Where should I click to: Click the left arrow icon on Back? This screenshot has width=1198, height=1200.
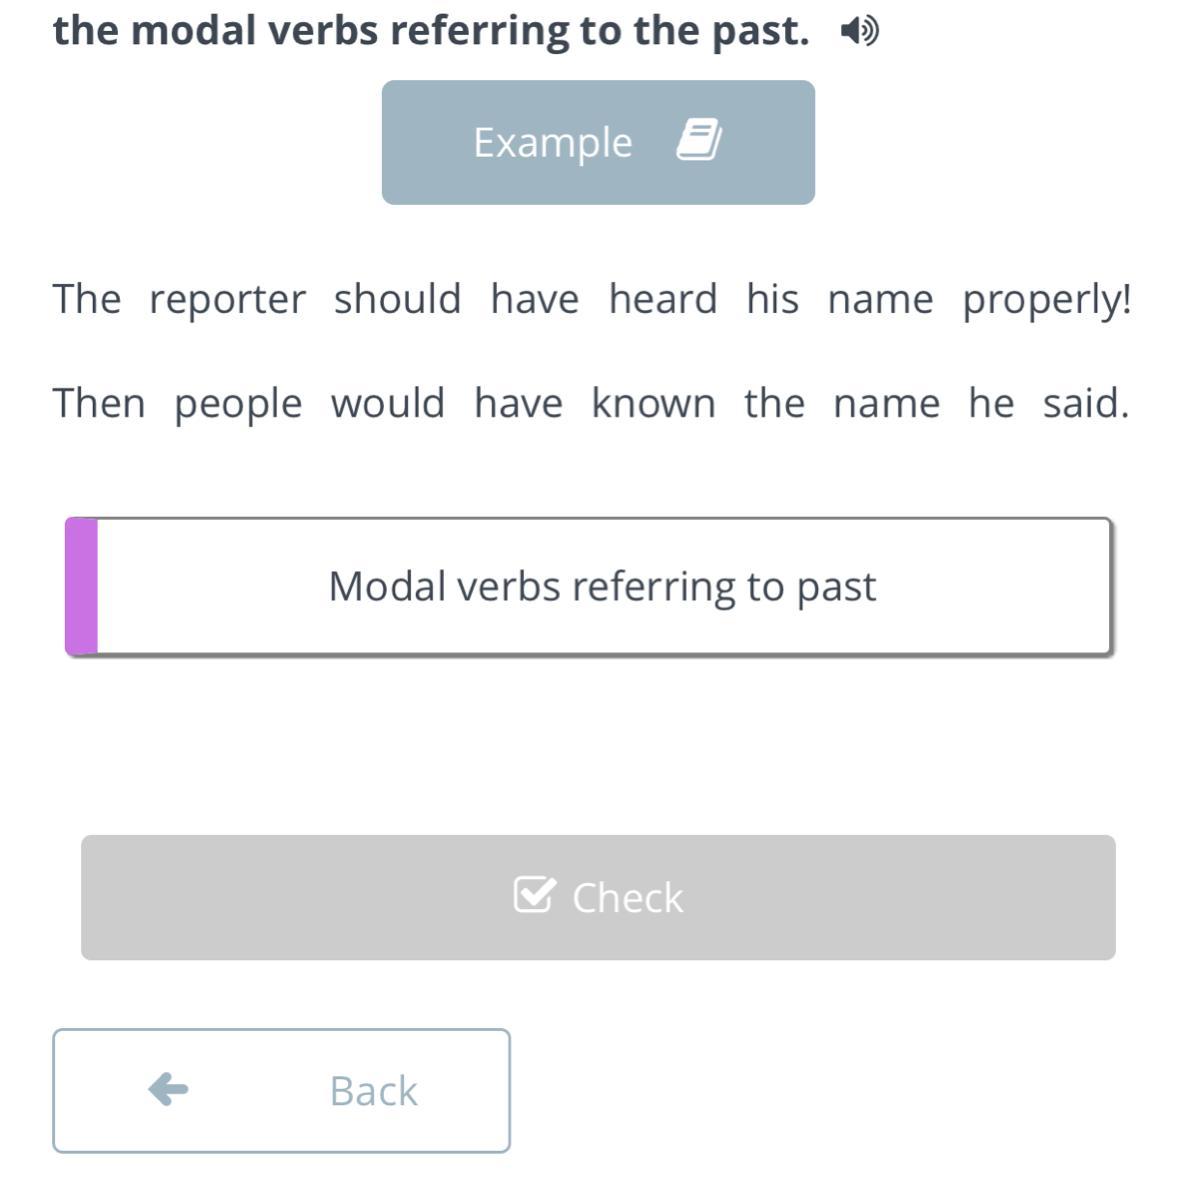168,1089
